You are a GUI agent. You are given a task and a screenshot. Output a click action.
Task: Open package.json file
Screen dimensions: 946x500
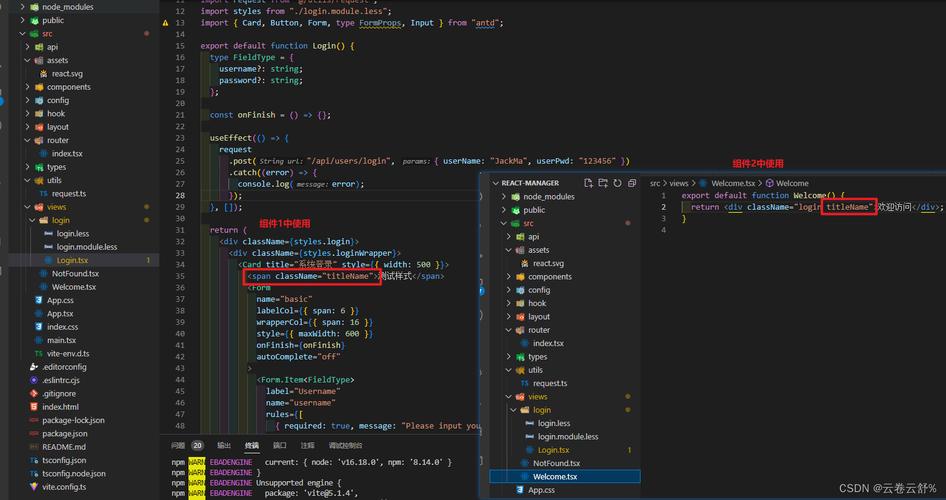tap(65, 433)
